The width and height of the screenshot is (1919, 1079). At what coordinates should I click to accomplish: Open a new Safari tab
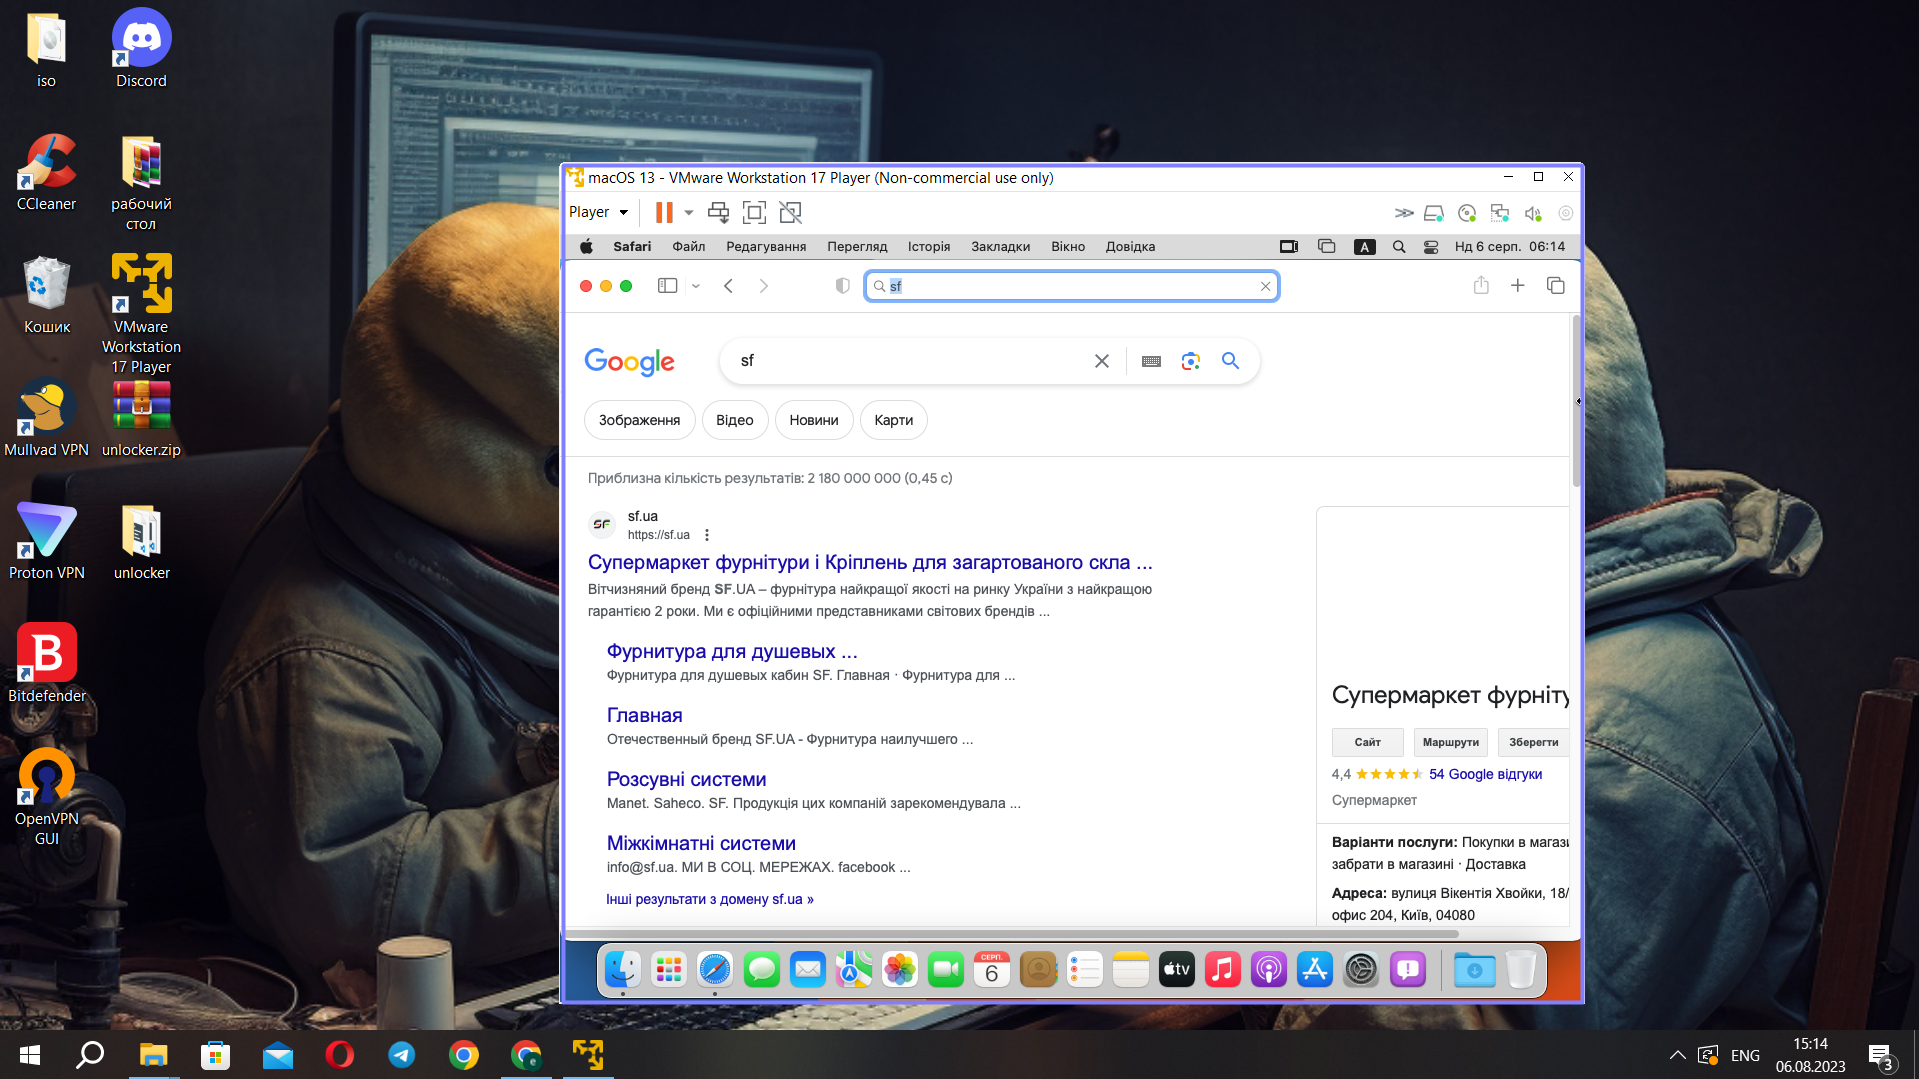[1517, 286]
